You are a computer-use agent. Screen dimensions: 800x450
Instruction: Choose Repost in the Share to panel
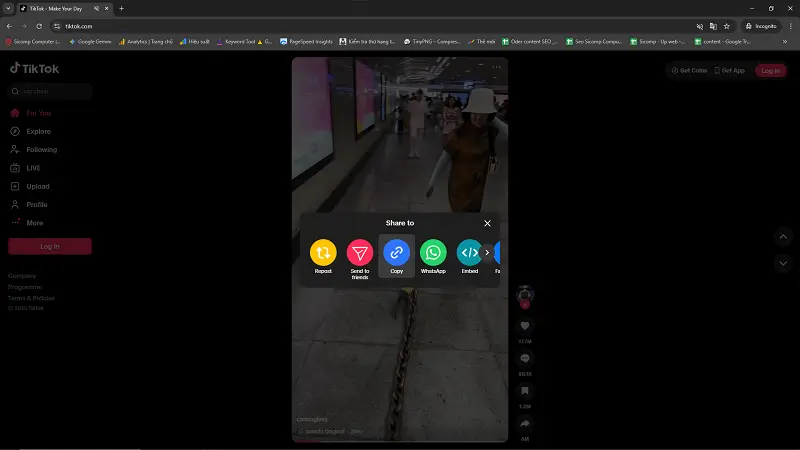(323, 256)
